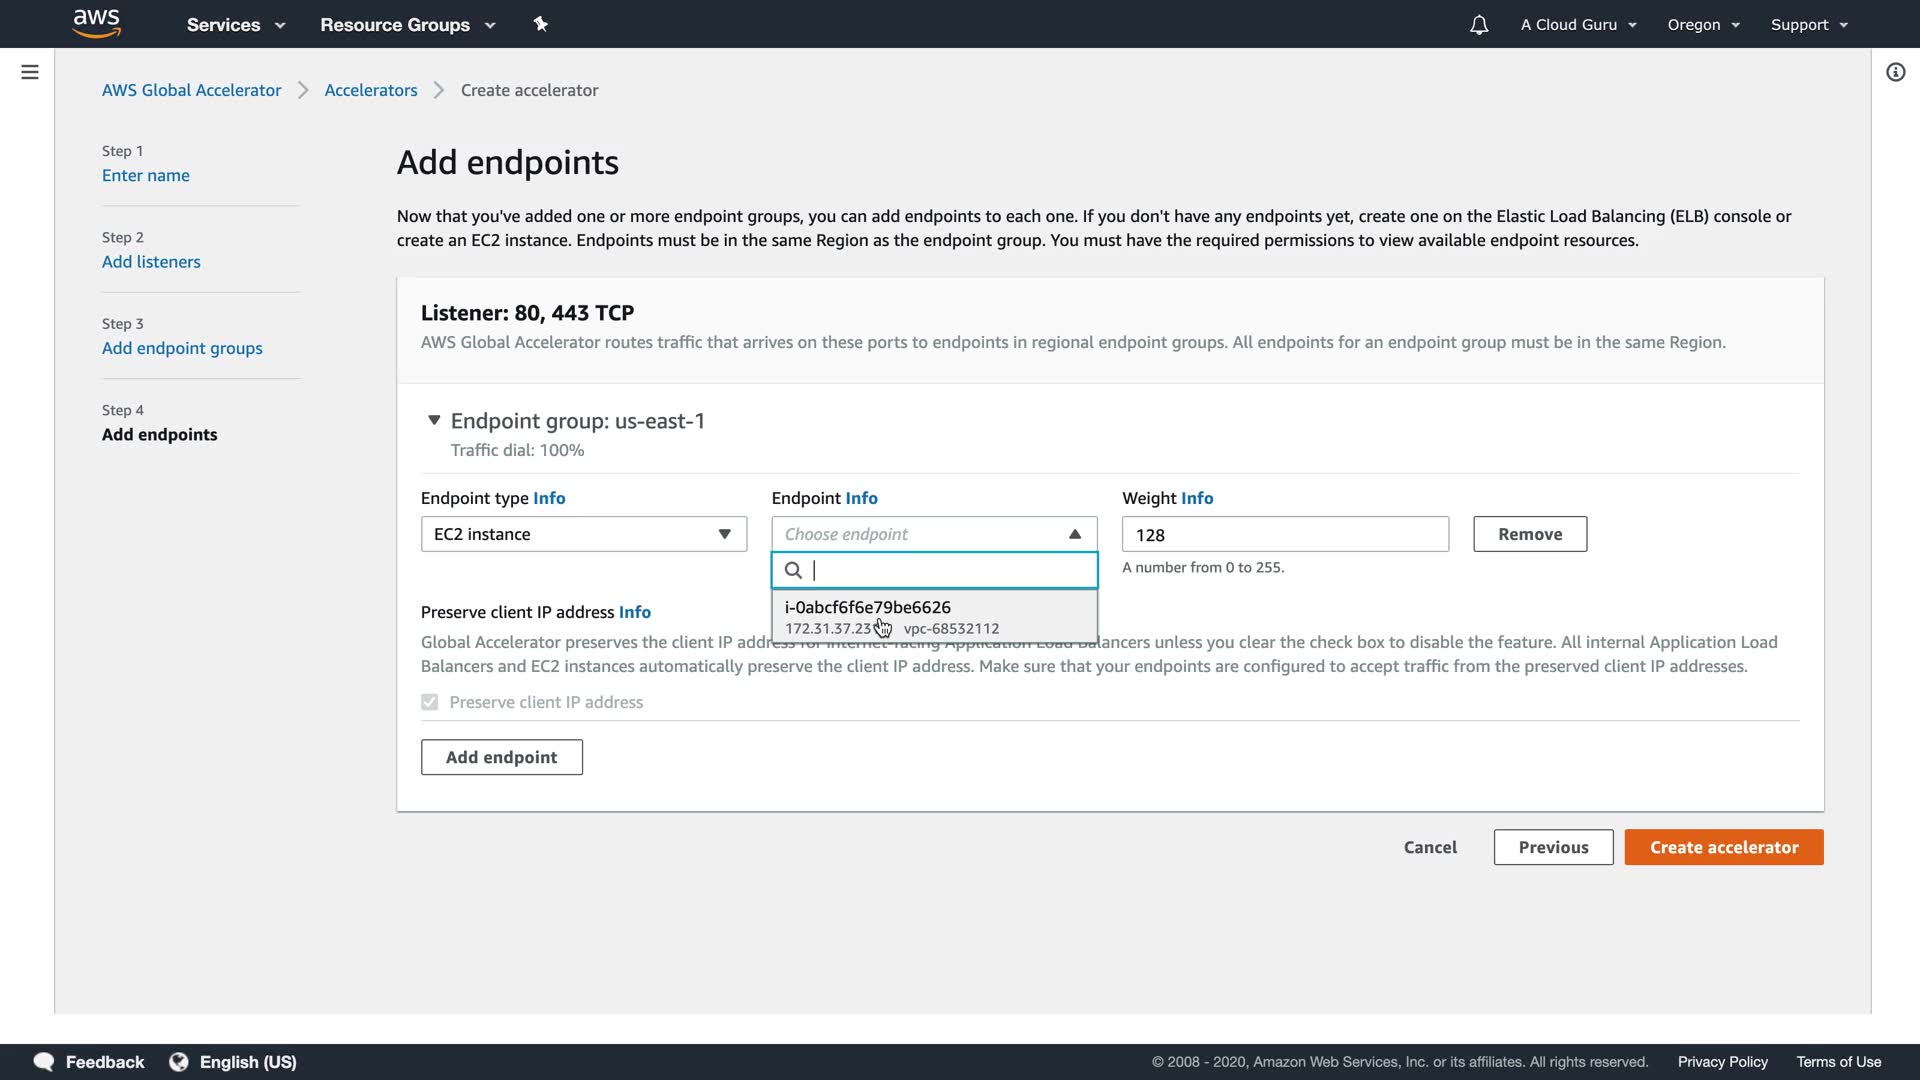
Task: Click the globe language icon
Action: [179, 1062]
